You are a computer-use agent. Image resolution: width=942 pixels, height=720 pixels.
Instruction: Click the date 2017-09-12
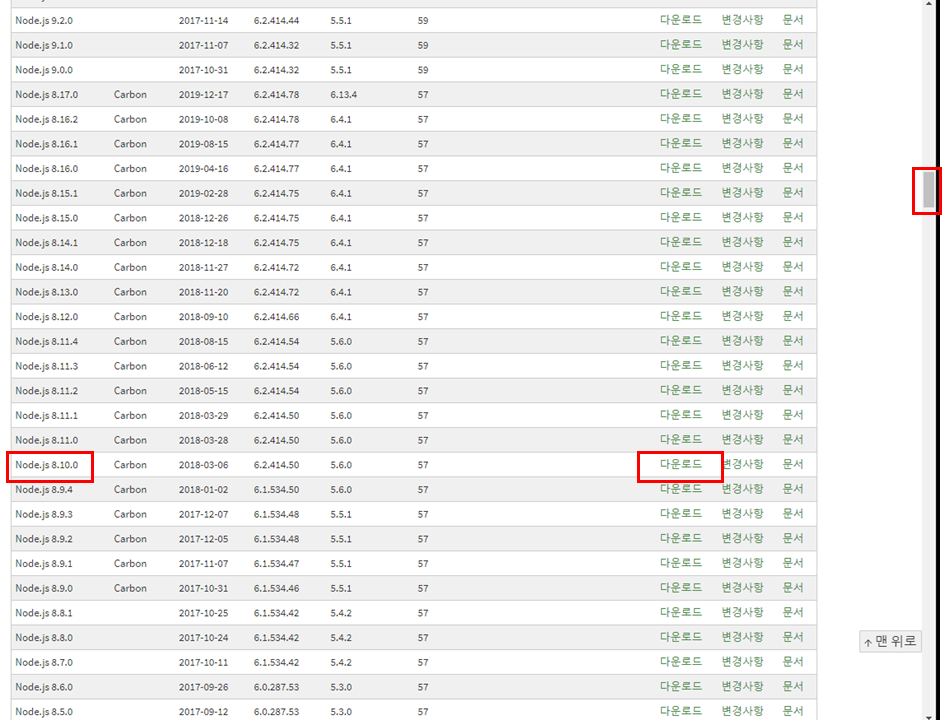pyautogui.click(x=204, y=712)
